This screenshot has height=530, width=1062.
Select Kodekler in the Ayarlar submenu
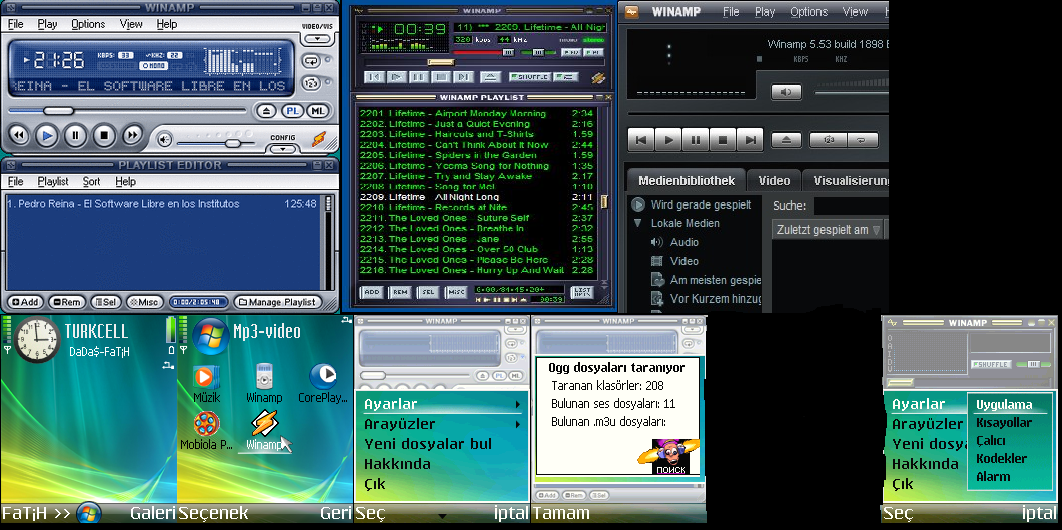point(1002,458)
